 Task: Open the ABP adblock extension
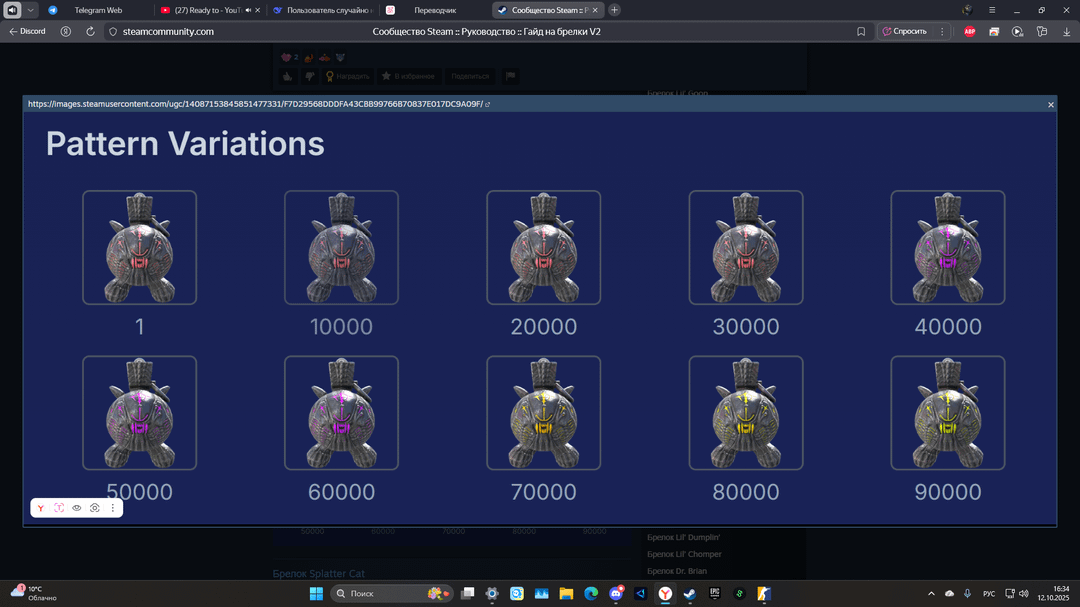pos(970,32)
